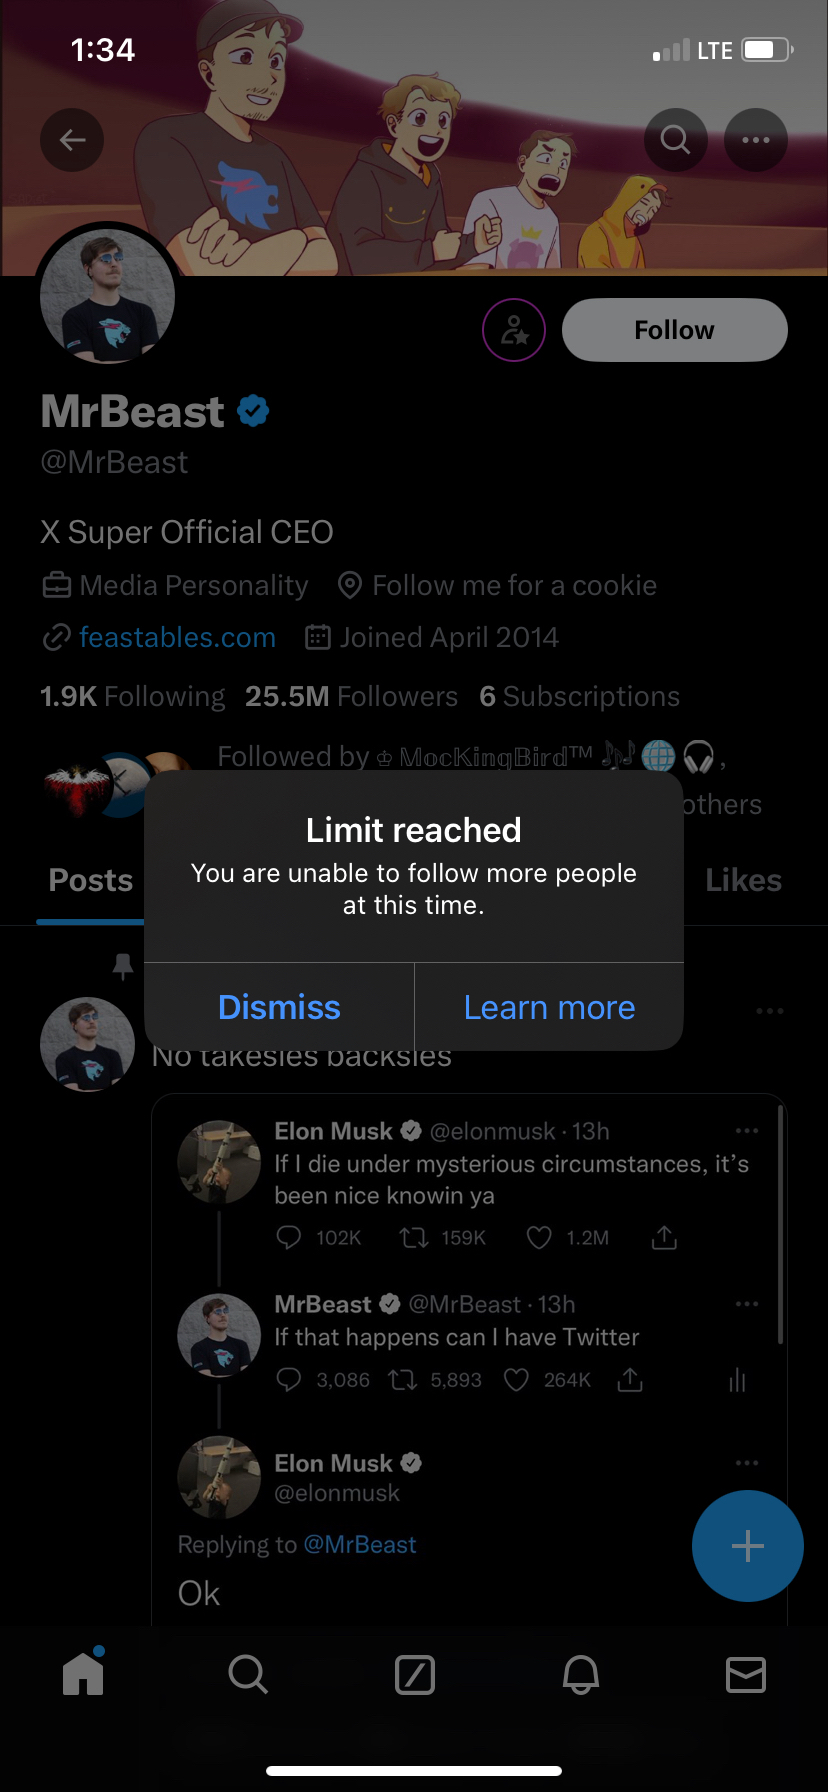
Task: Open more options on pinned post
Action: pos(770,1011)
